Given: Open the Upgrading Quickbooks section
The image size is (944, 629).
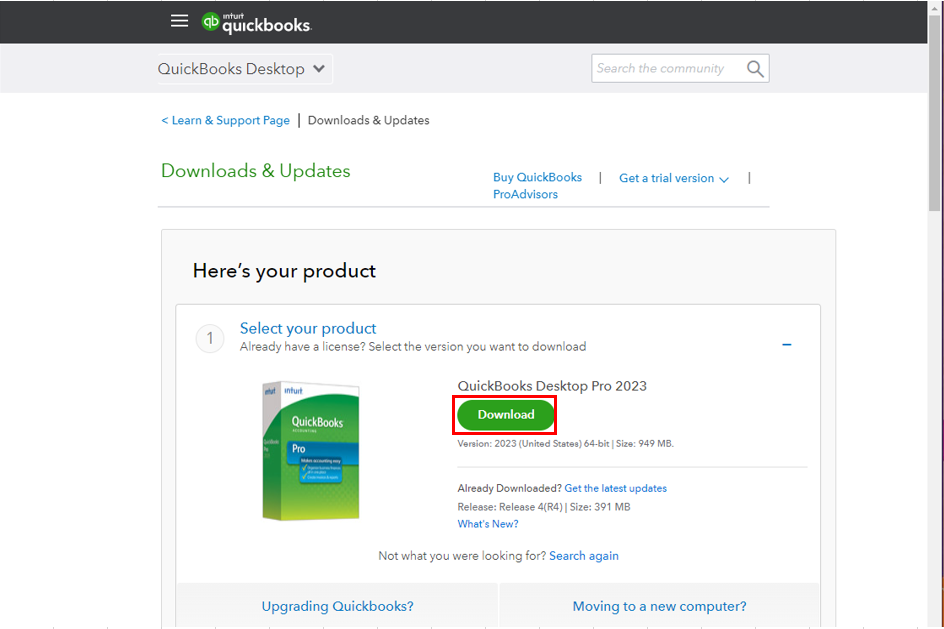Looking at the screenshot, I should point(337,606).
